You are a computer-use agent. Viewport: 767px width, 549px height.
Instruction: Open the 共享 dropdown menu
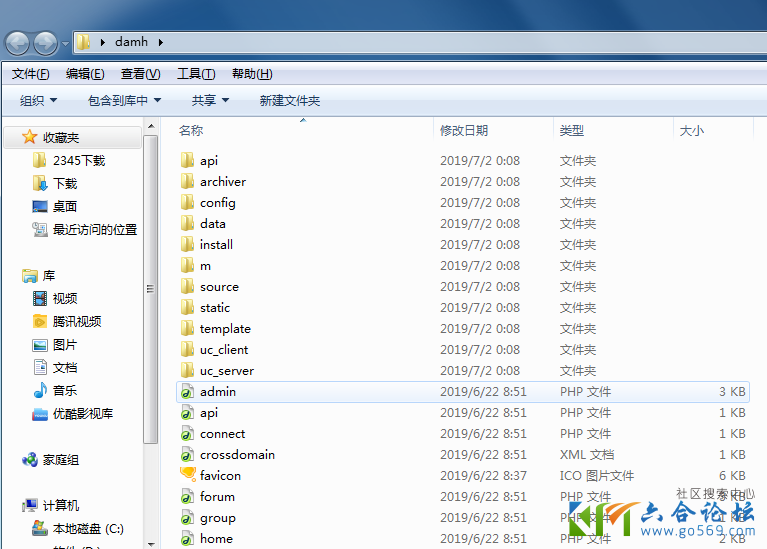[210, 100]
